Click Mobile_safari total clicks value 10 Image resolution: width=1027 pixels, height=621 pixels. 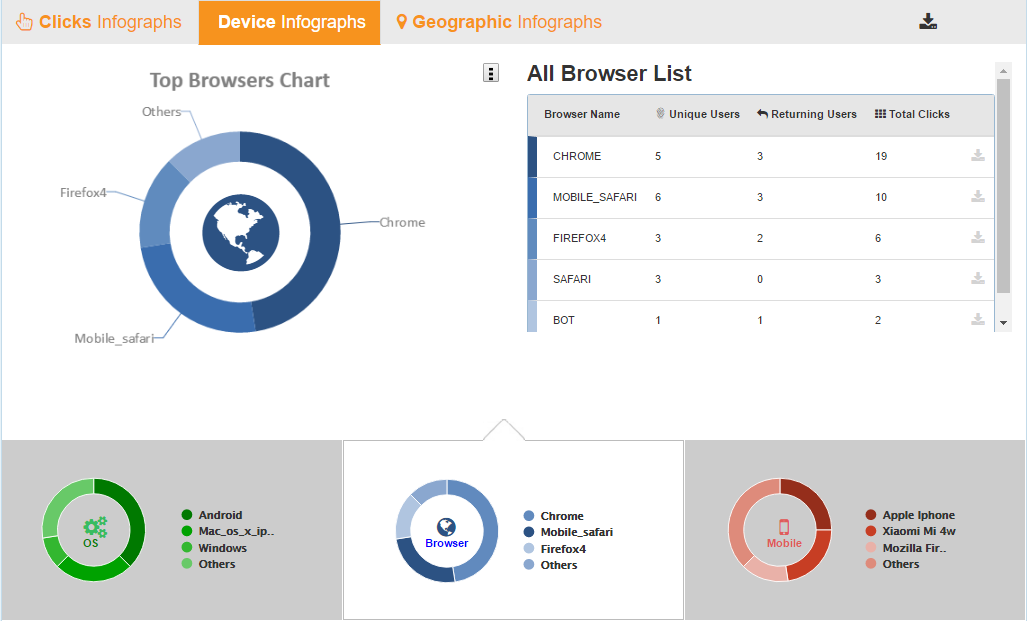coord(881,197)
